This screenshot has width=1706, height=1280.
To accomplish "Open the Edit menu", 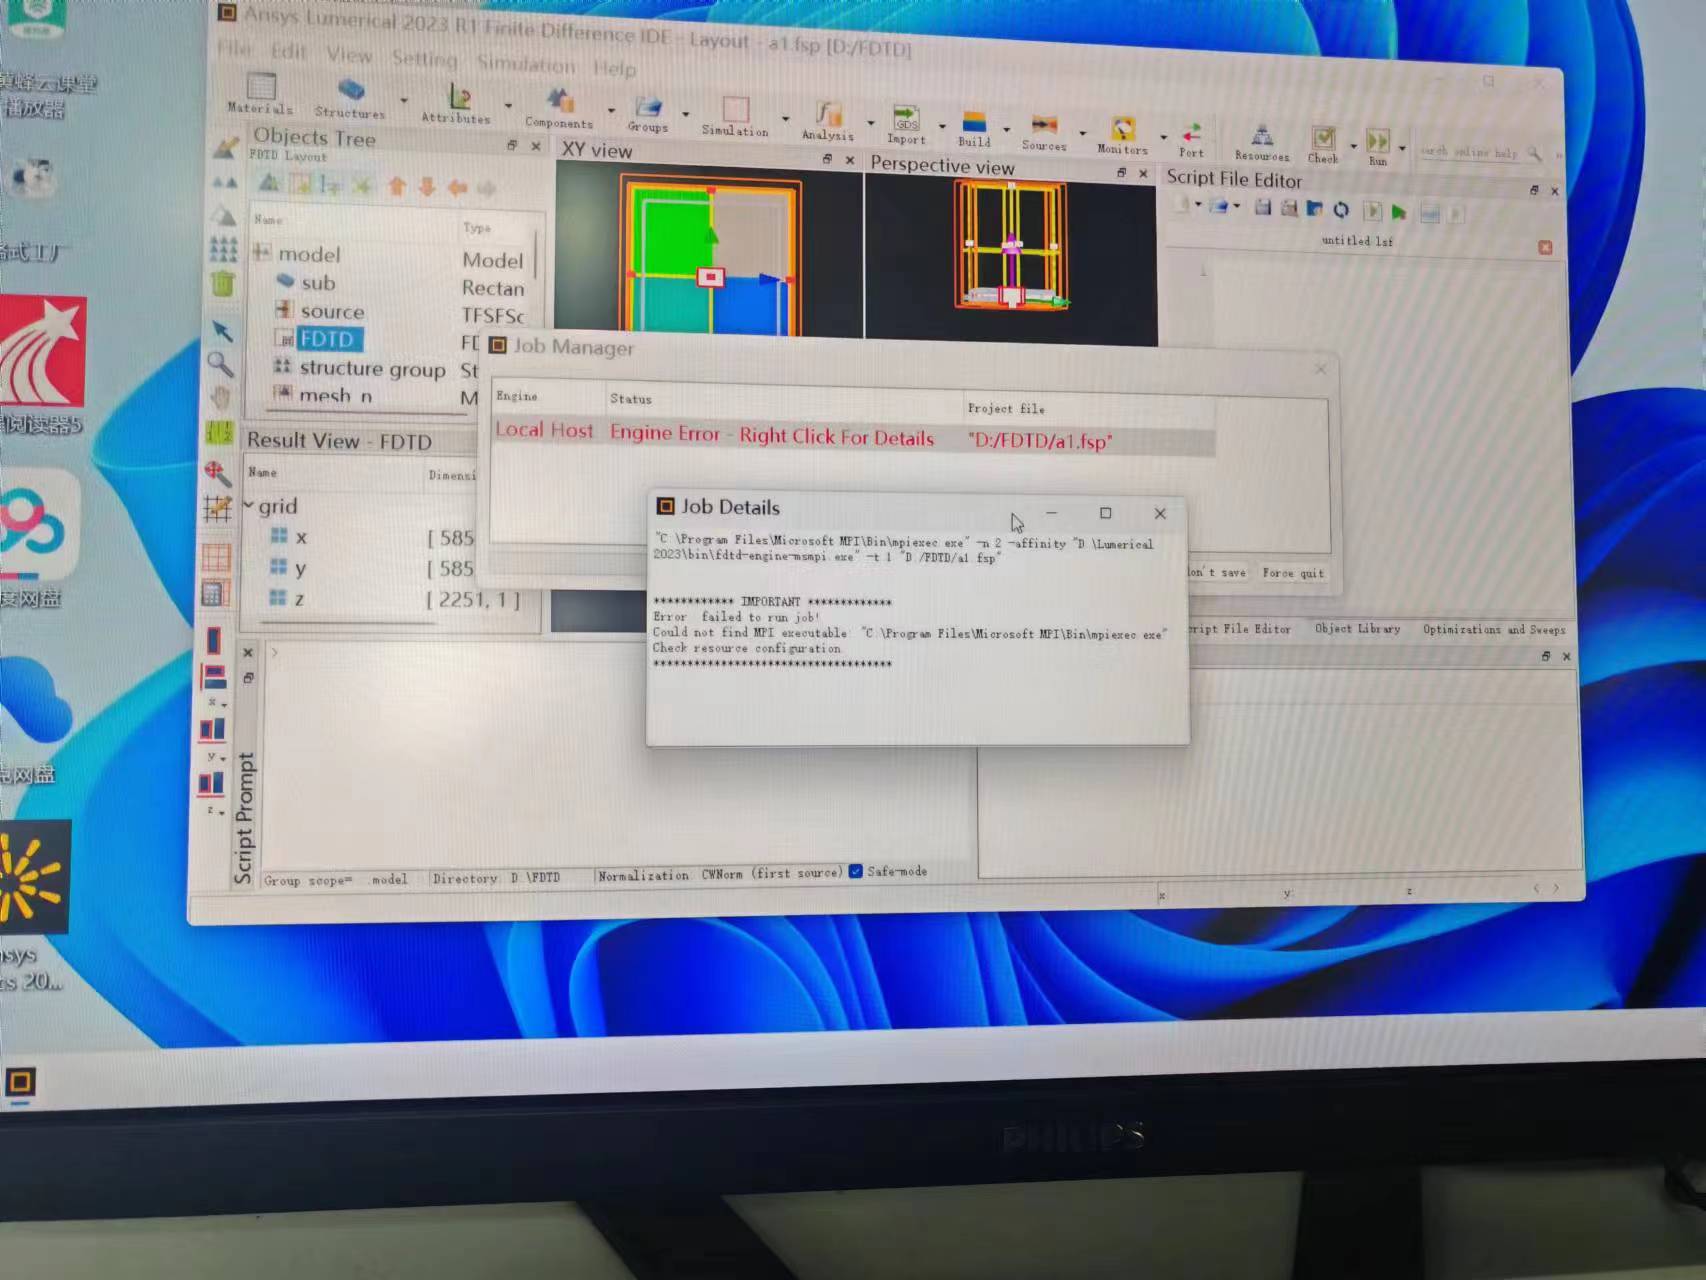I will (x=289, y=51).
